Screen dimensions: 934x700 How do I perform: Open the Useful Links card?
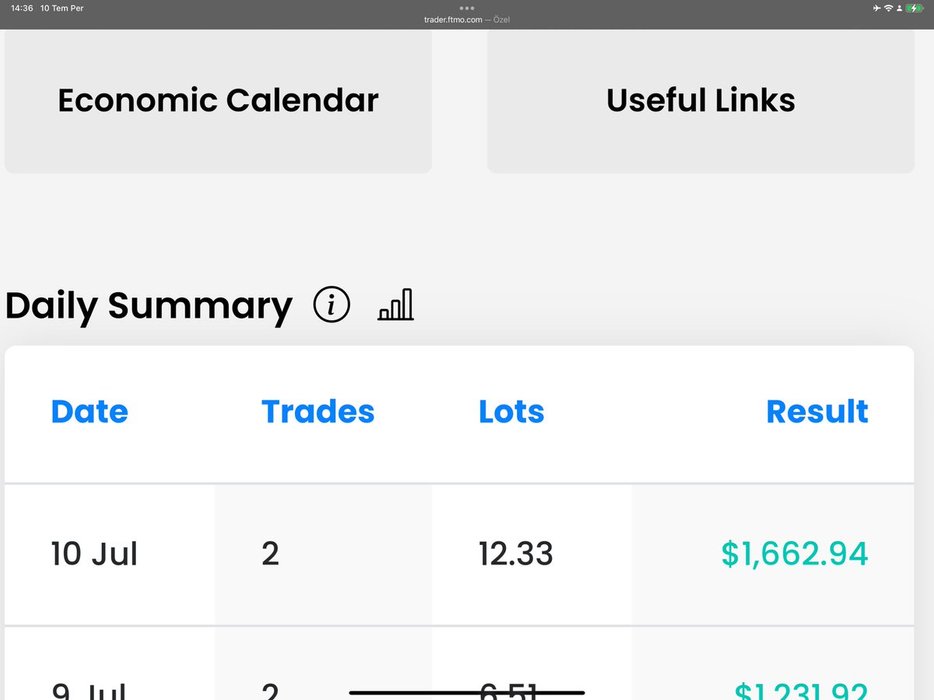700,100
